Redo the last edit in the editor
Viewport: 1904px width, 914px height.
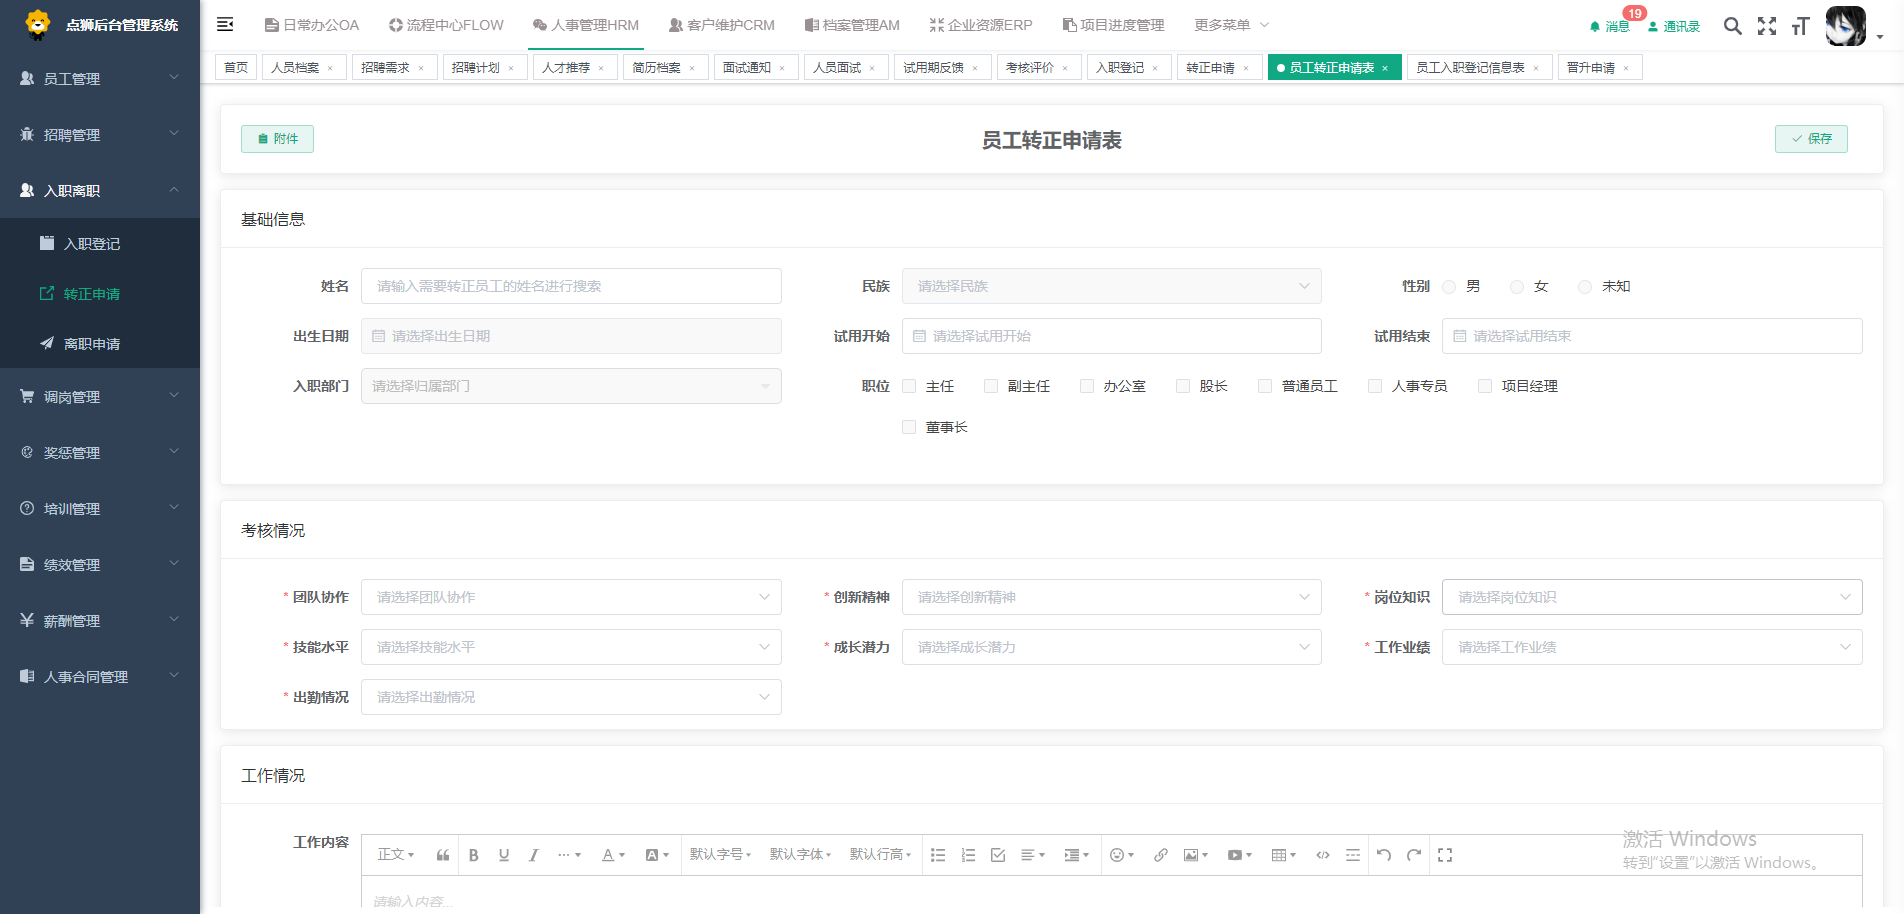(1414, 855)
